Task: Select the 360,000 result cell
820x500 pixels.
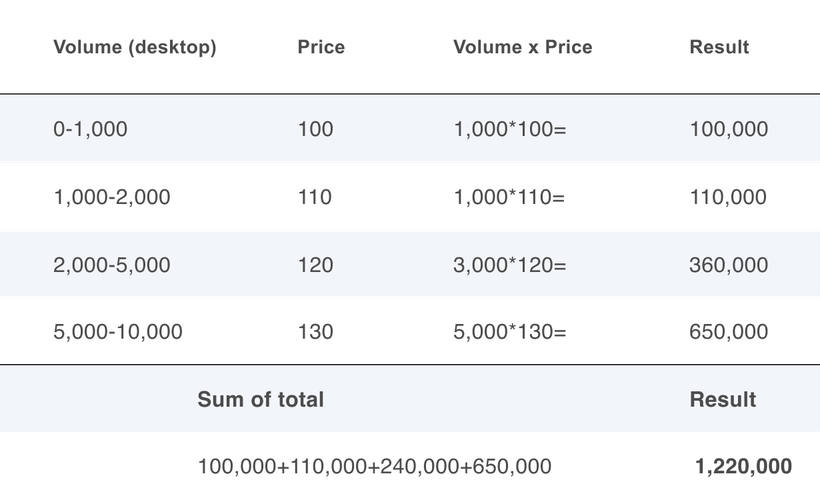Action: tap(728, 265)
